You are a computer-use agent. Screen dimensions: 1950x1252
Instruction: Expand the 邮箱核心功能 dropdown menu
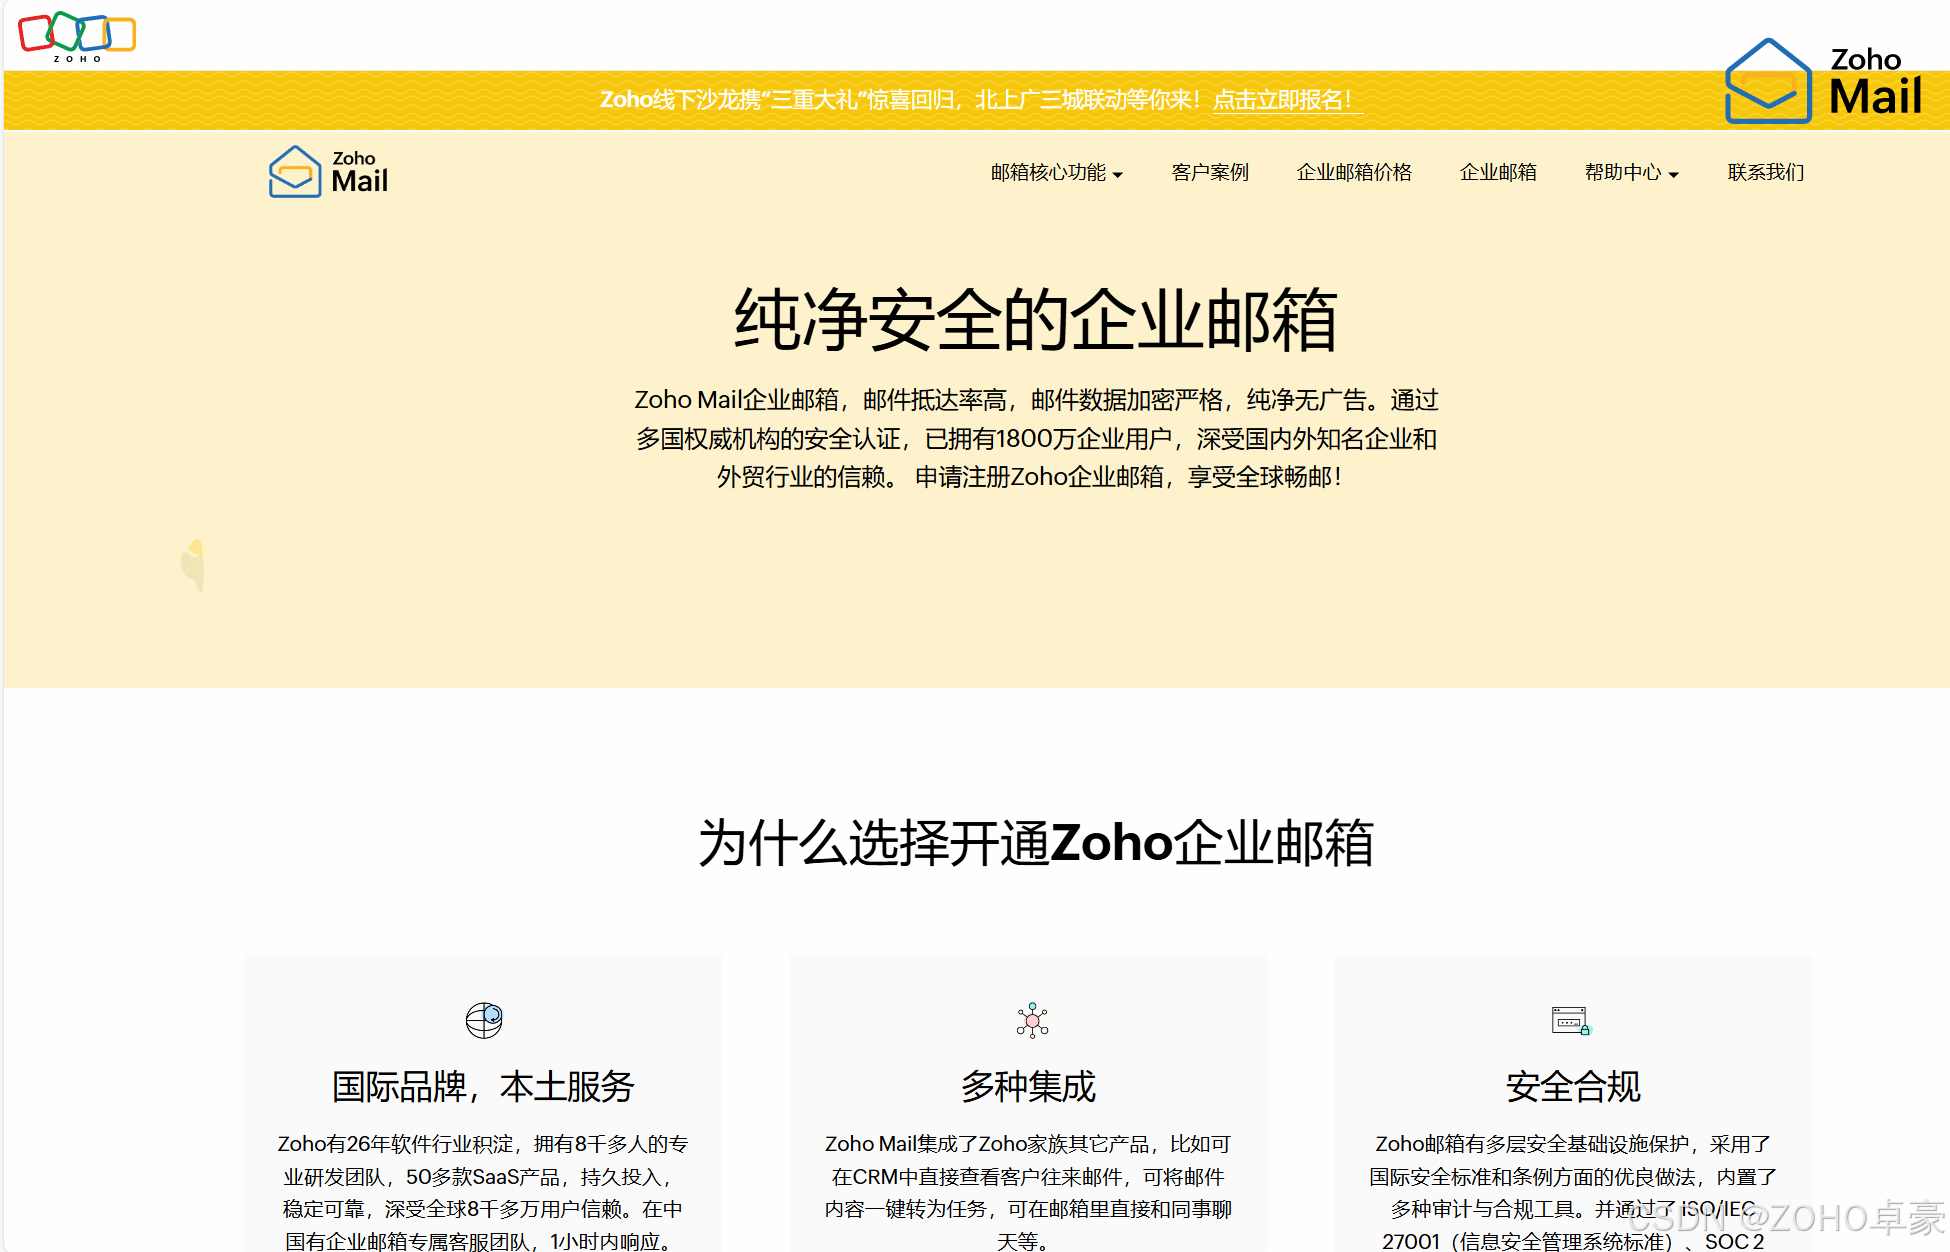(1049, 172)
